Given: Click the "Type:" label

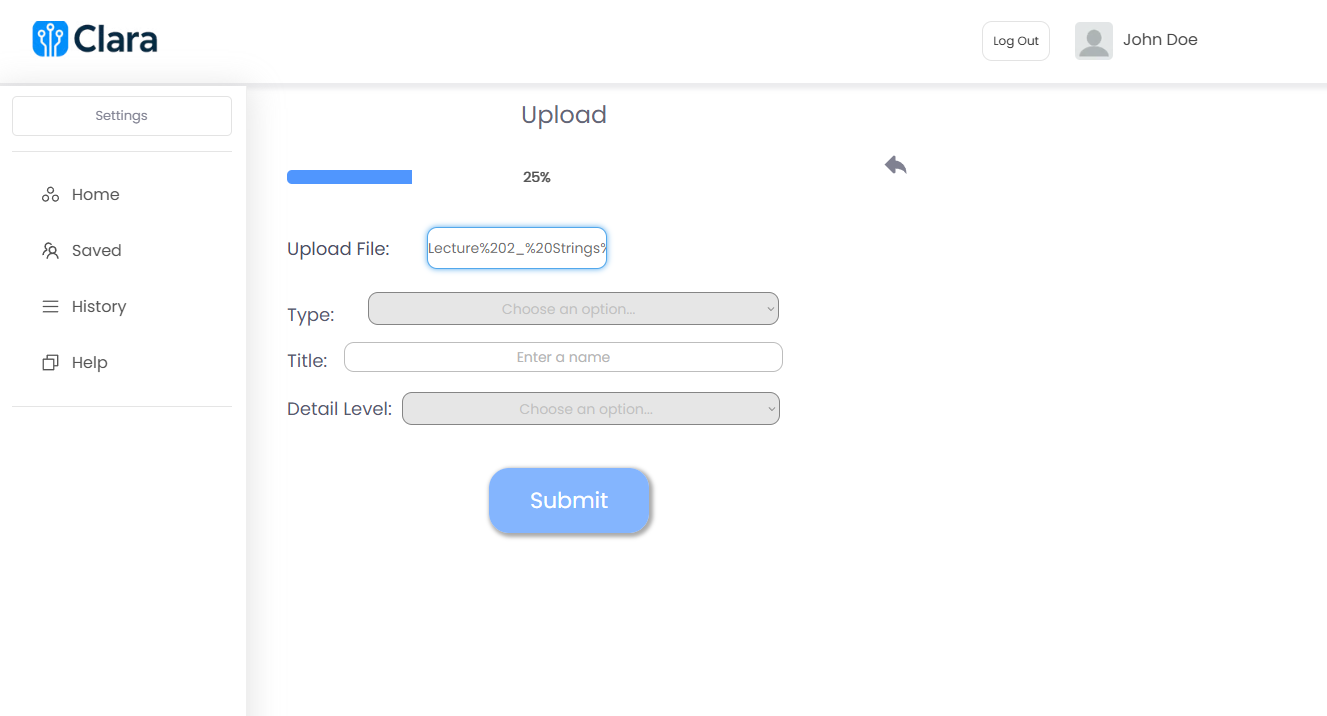Looking at the screenshot, I should tap(311, 315).
